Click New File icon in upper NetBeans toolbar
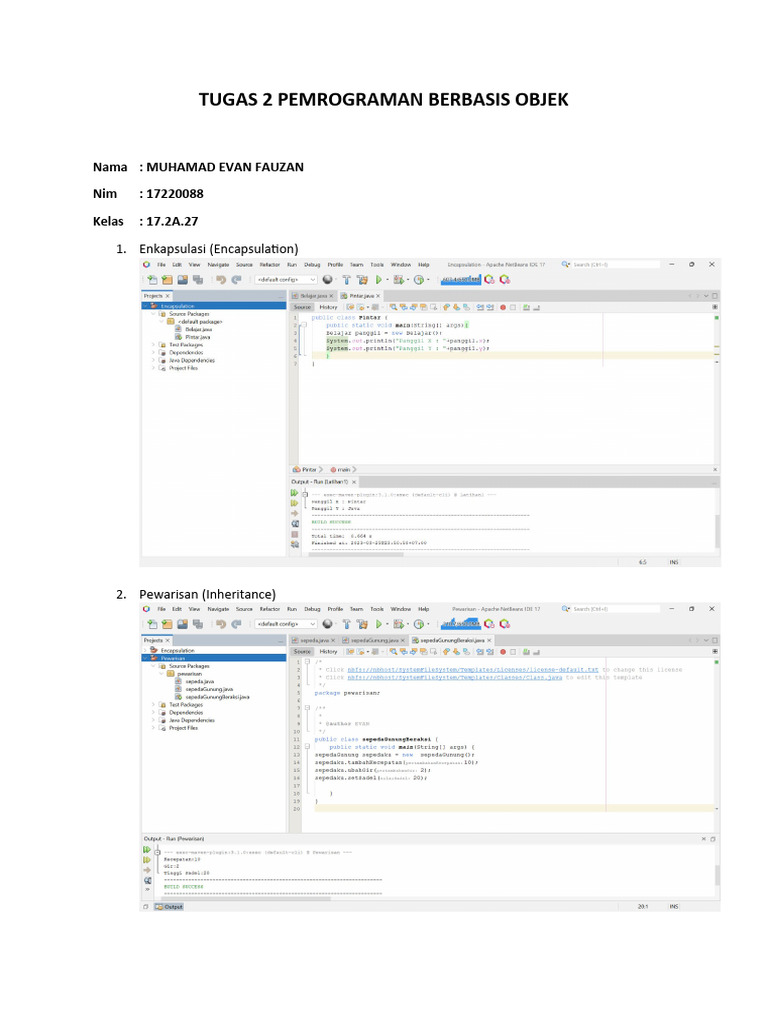 (152, 280)
